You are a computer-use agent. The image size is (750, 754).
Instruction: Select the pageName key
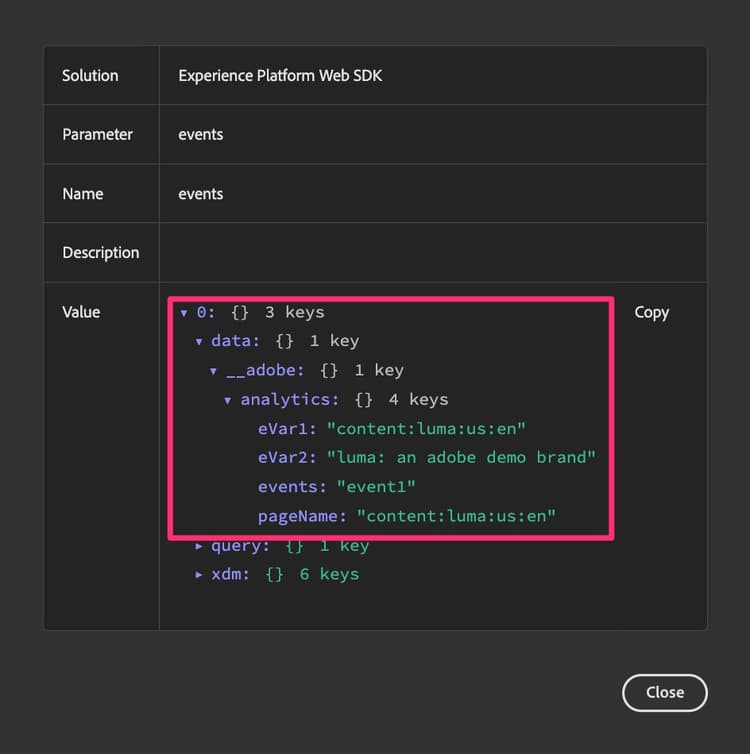[302, 516]
